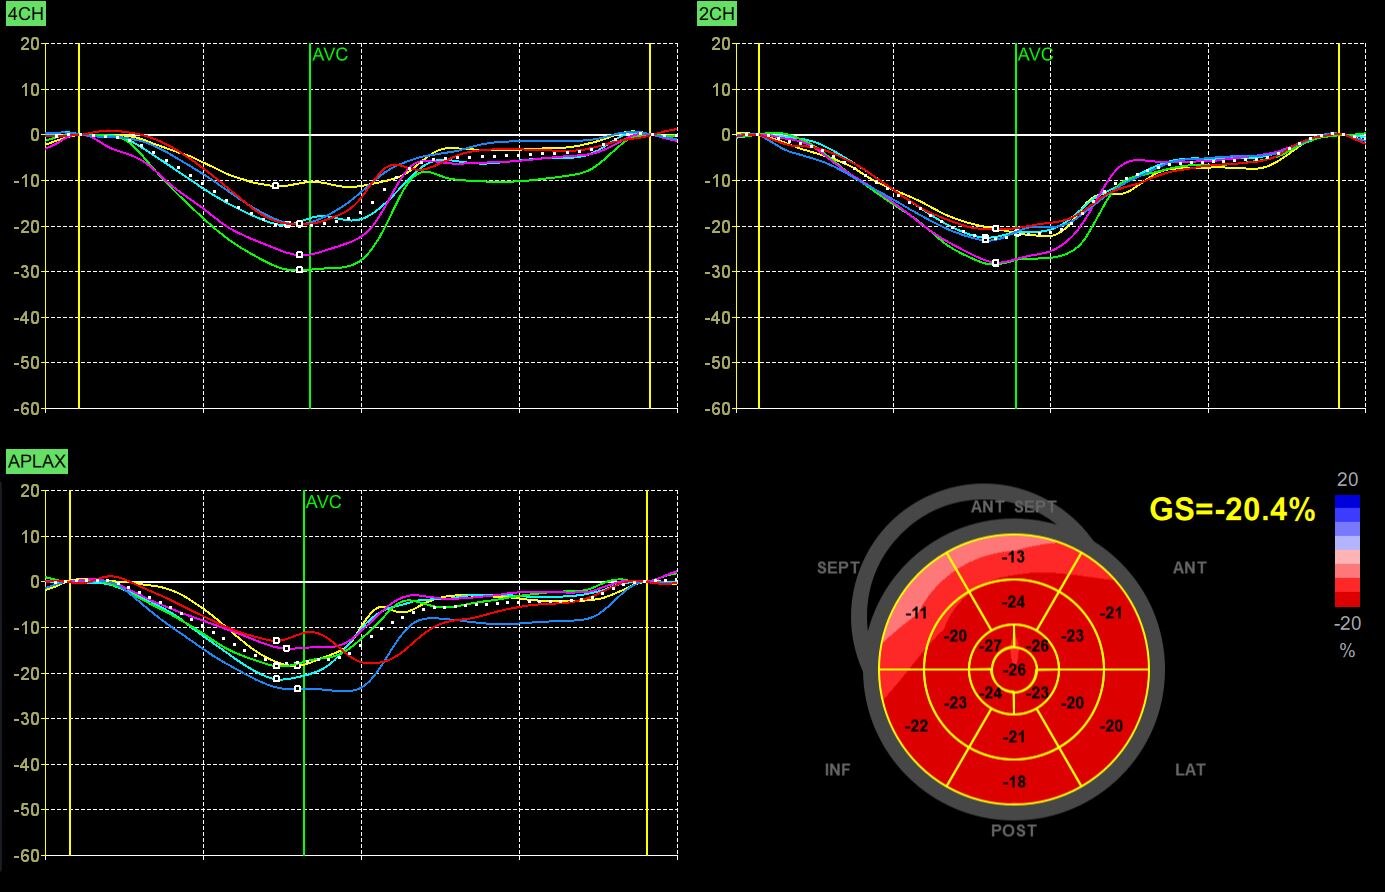The height and width of the screenshot is (892, 1385).
Task: Pick the dark blue top of color scale
Action: [1346, 502]
